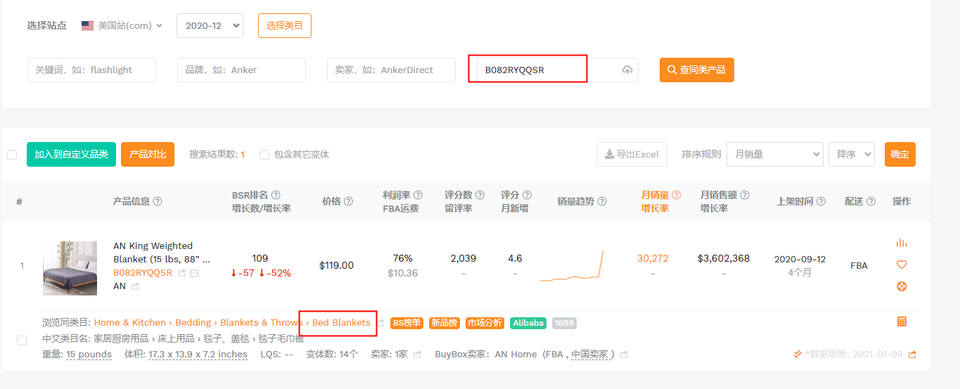
Task: Click help icon next to 产品信息 header
Action: 157,202
